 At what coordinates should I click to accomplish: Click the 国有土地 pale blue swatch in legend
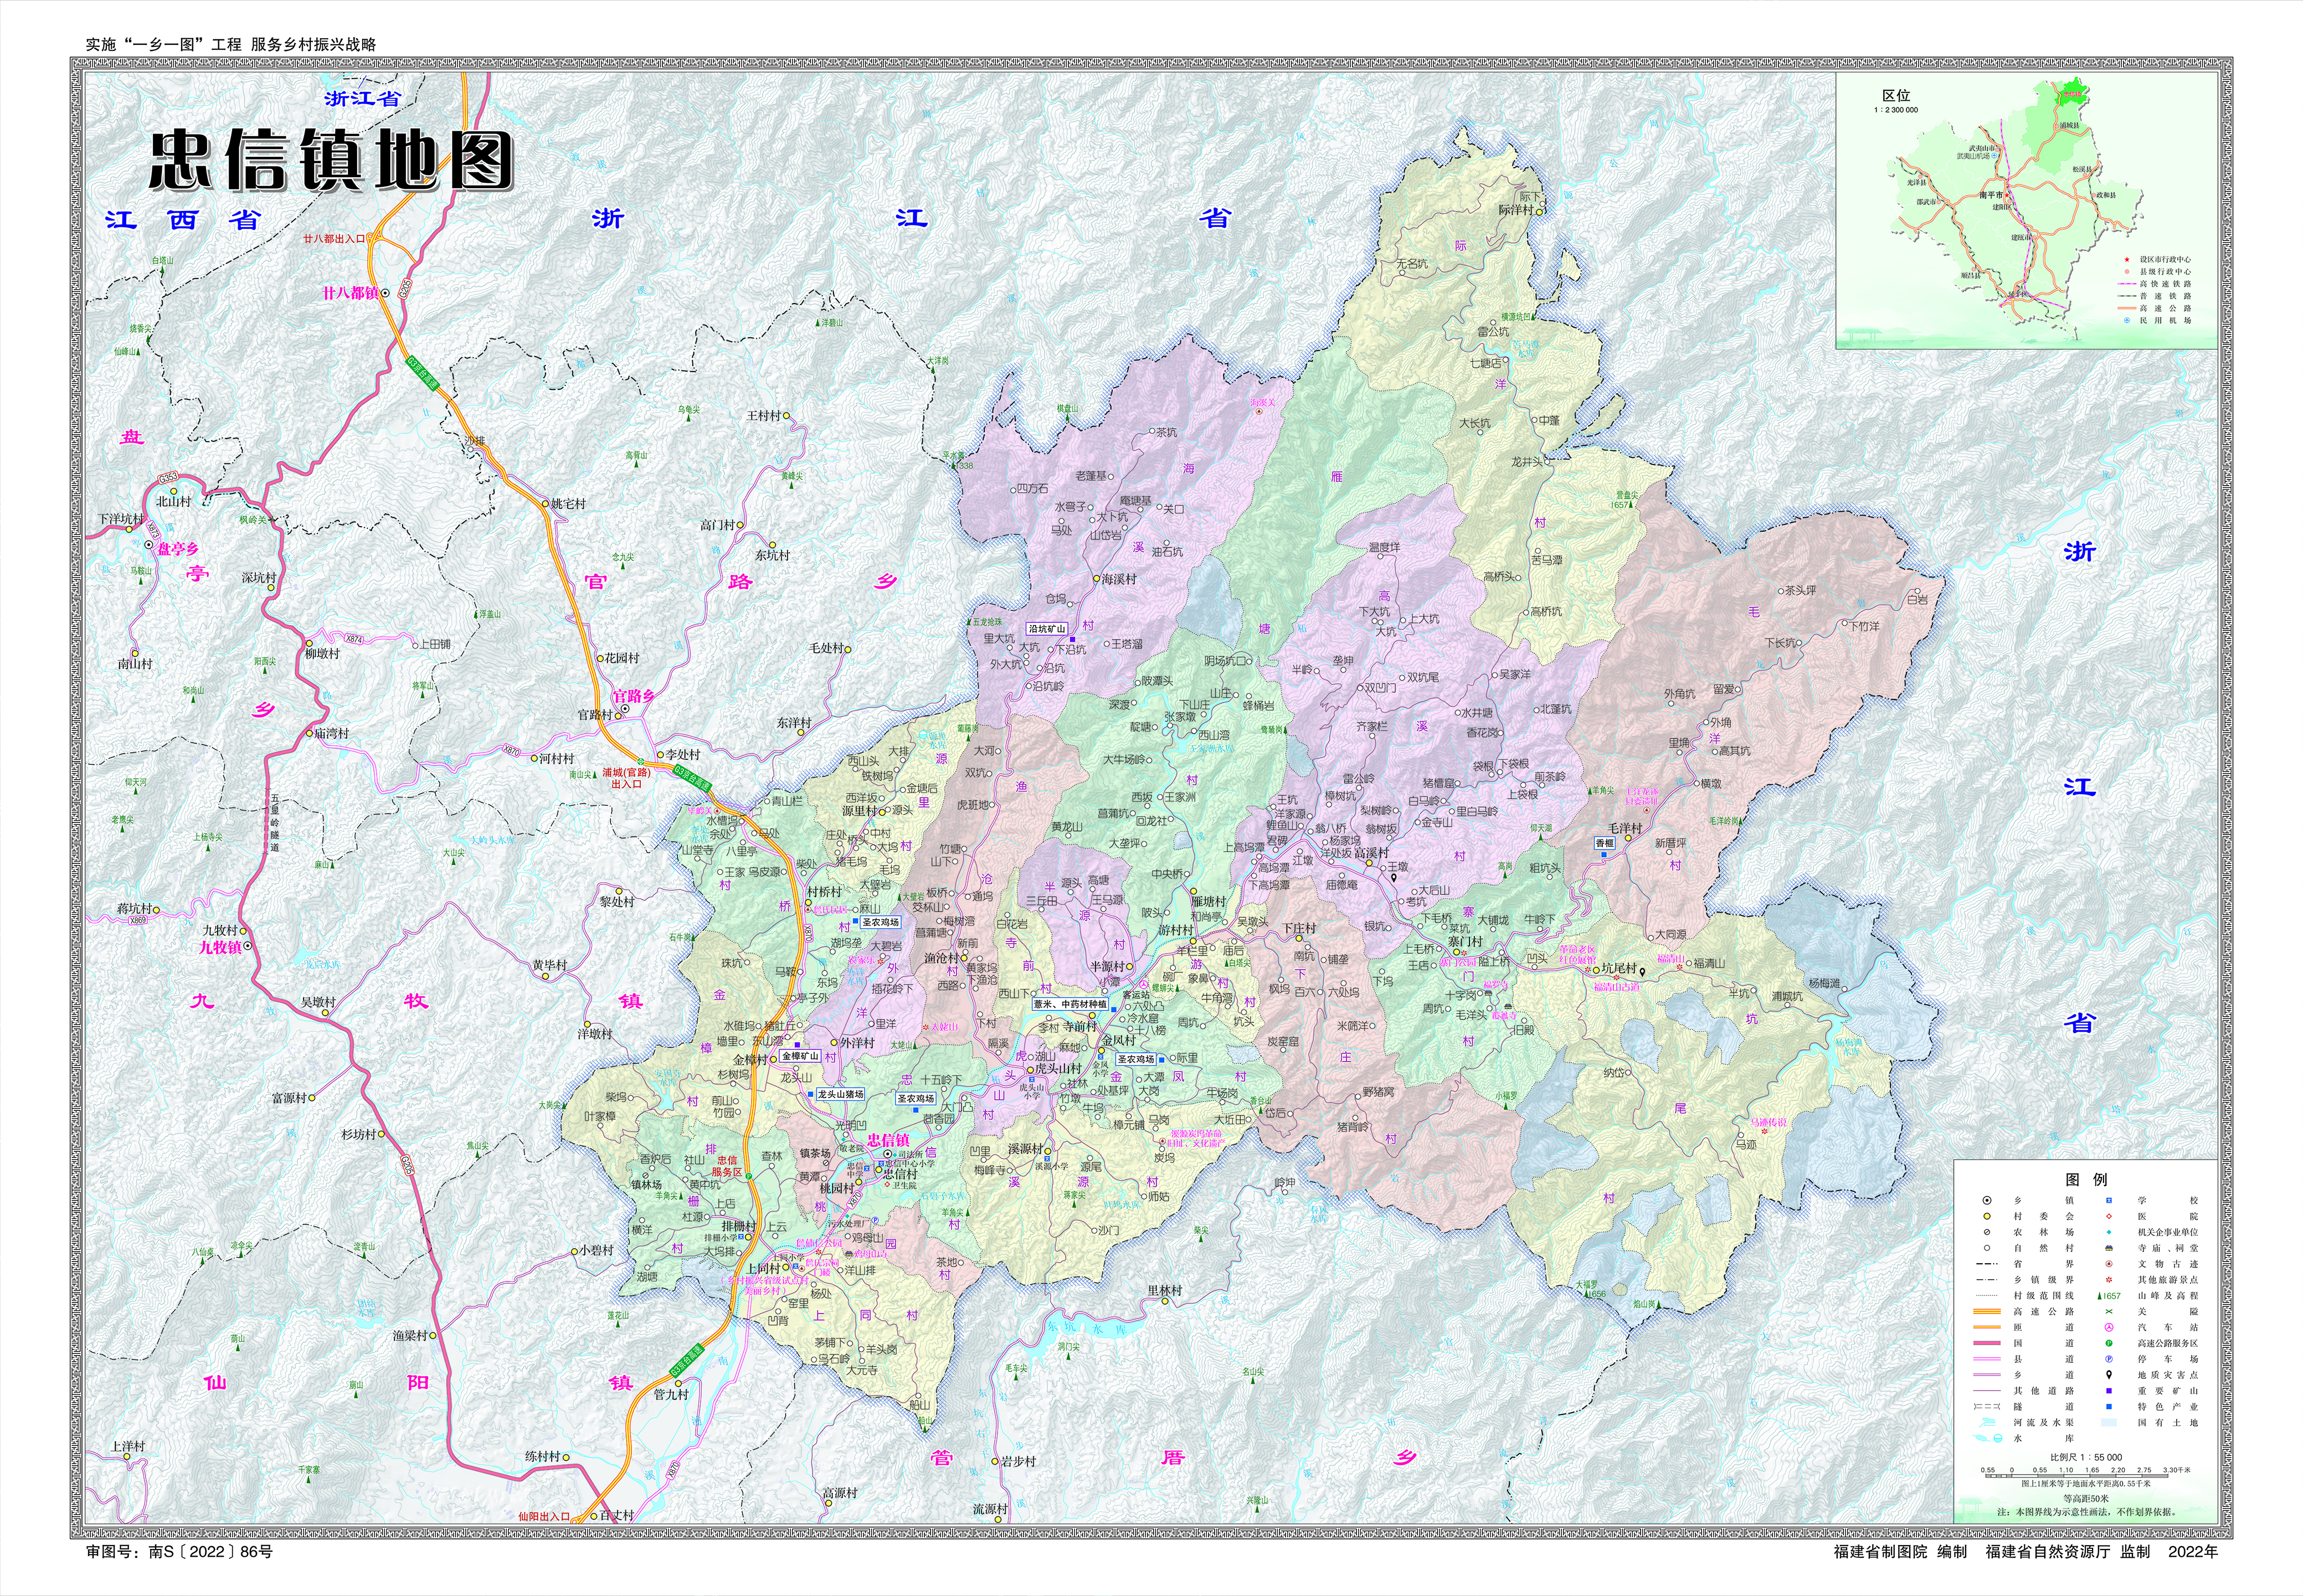(2109, 1423)
